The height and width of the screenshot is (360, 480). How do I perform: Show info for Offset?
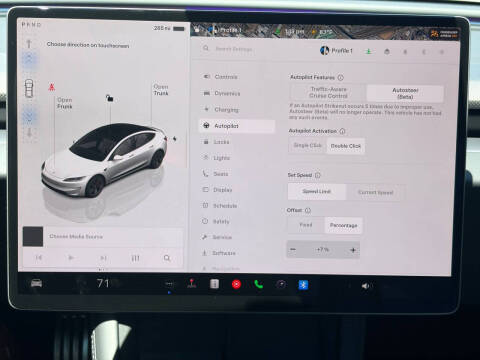click(308, 210)
